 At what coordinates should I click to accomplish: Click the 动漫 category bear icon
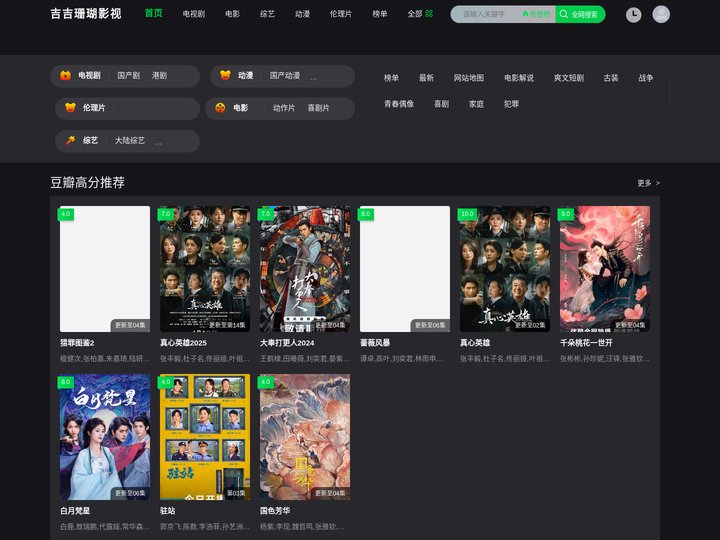225,75
